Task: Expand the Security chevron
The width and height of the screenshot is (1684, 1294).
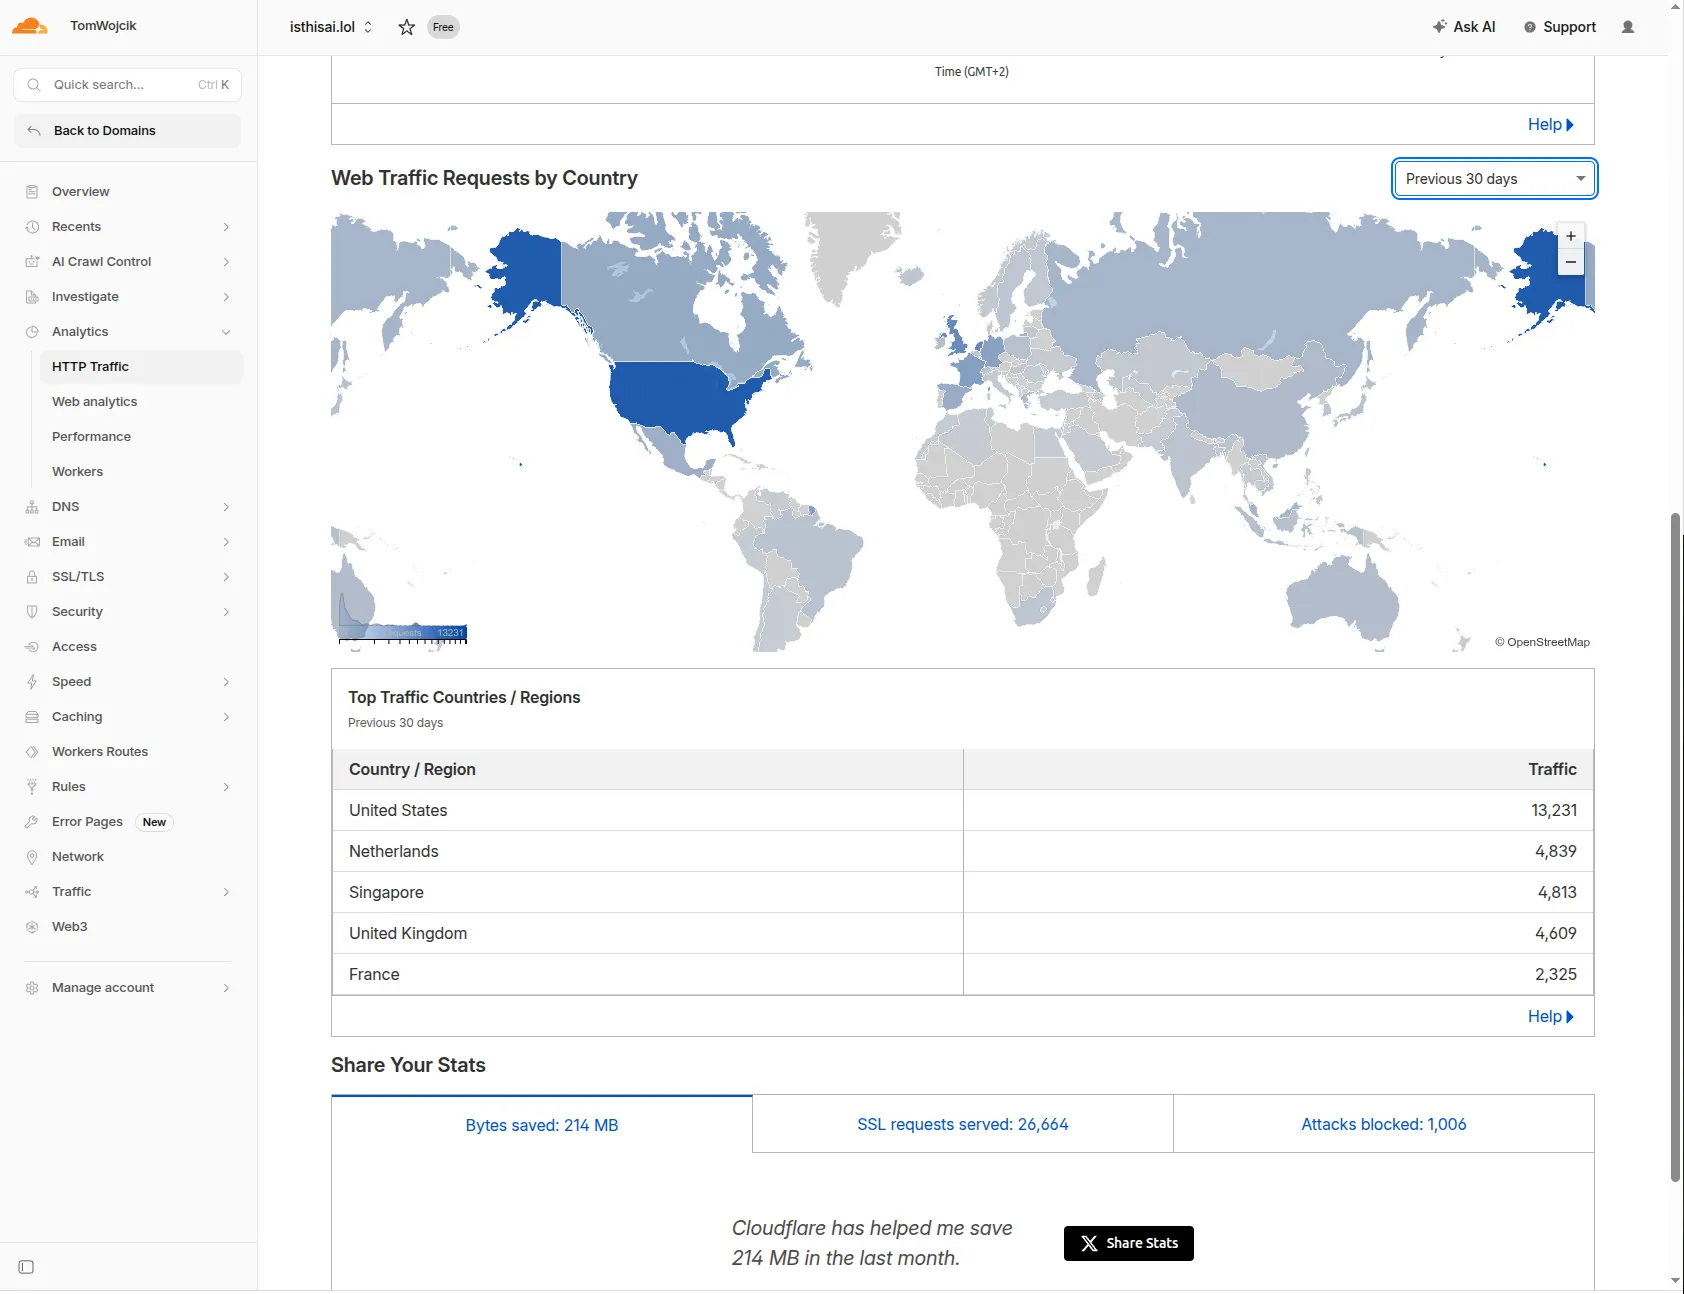Action: (x=226, y=612)
